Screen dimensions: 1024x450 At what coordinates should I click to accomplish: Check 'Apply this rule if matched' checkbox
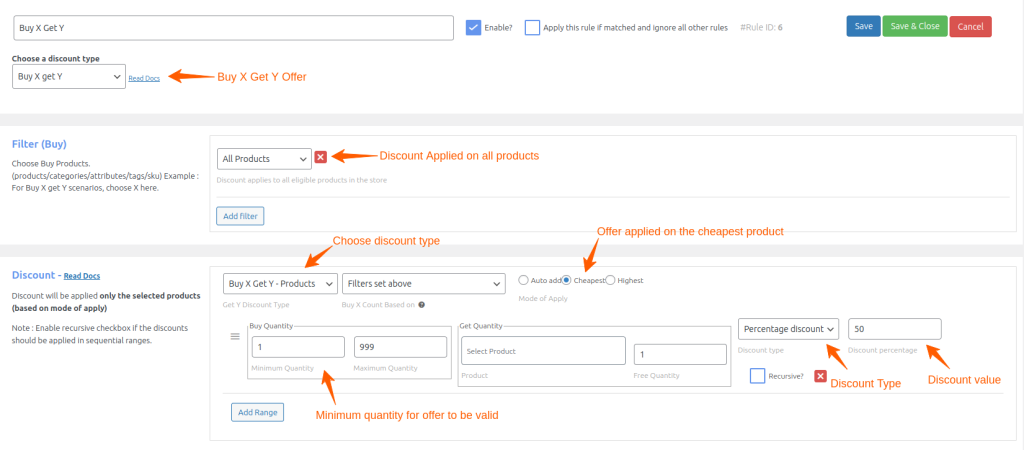tap(532, 27)
